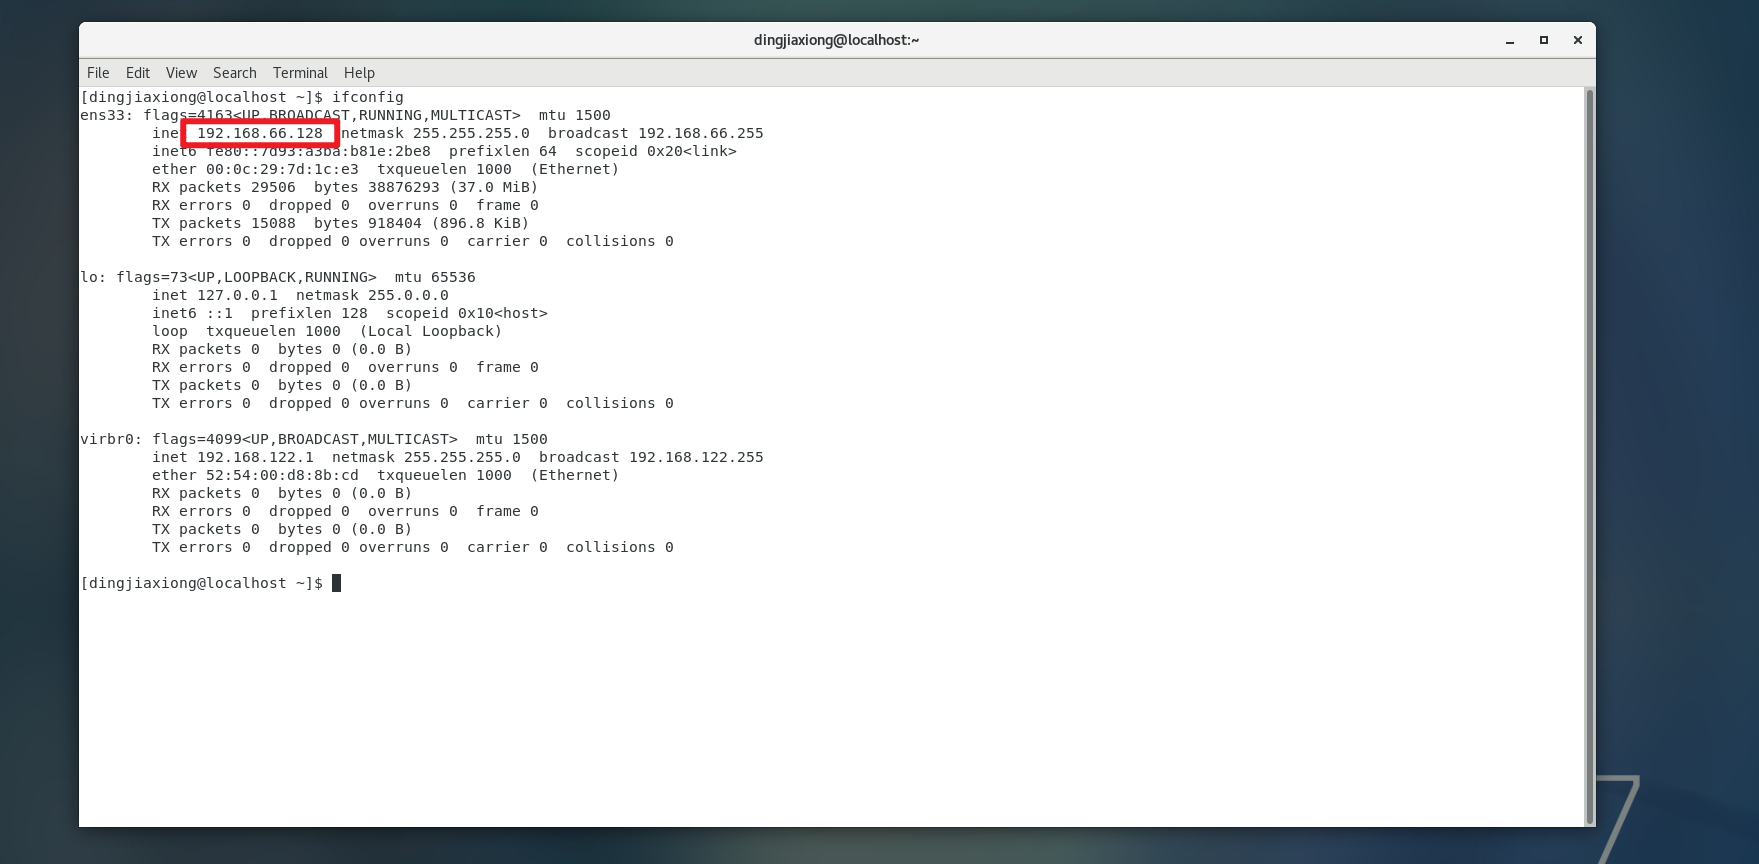Open the Edit menu

tap(138, 73)
